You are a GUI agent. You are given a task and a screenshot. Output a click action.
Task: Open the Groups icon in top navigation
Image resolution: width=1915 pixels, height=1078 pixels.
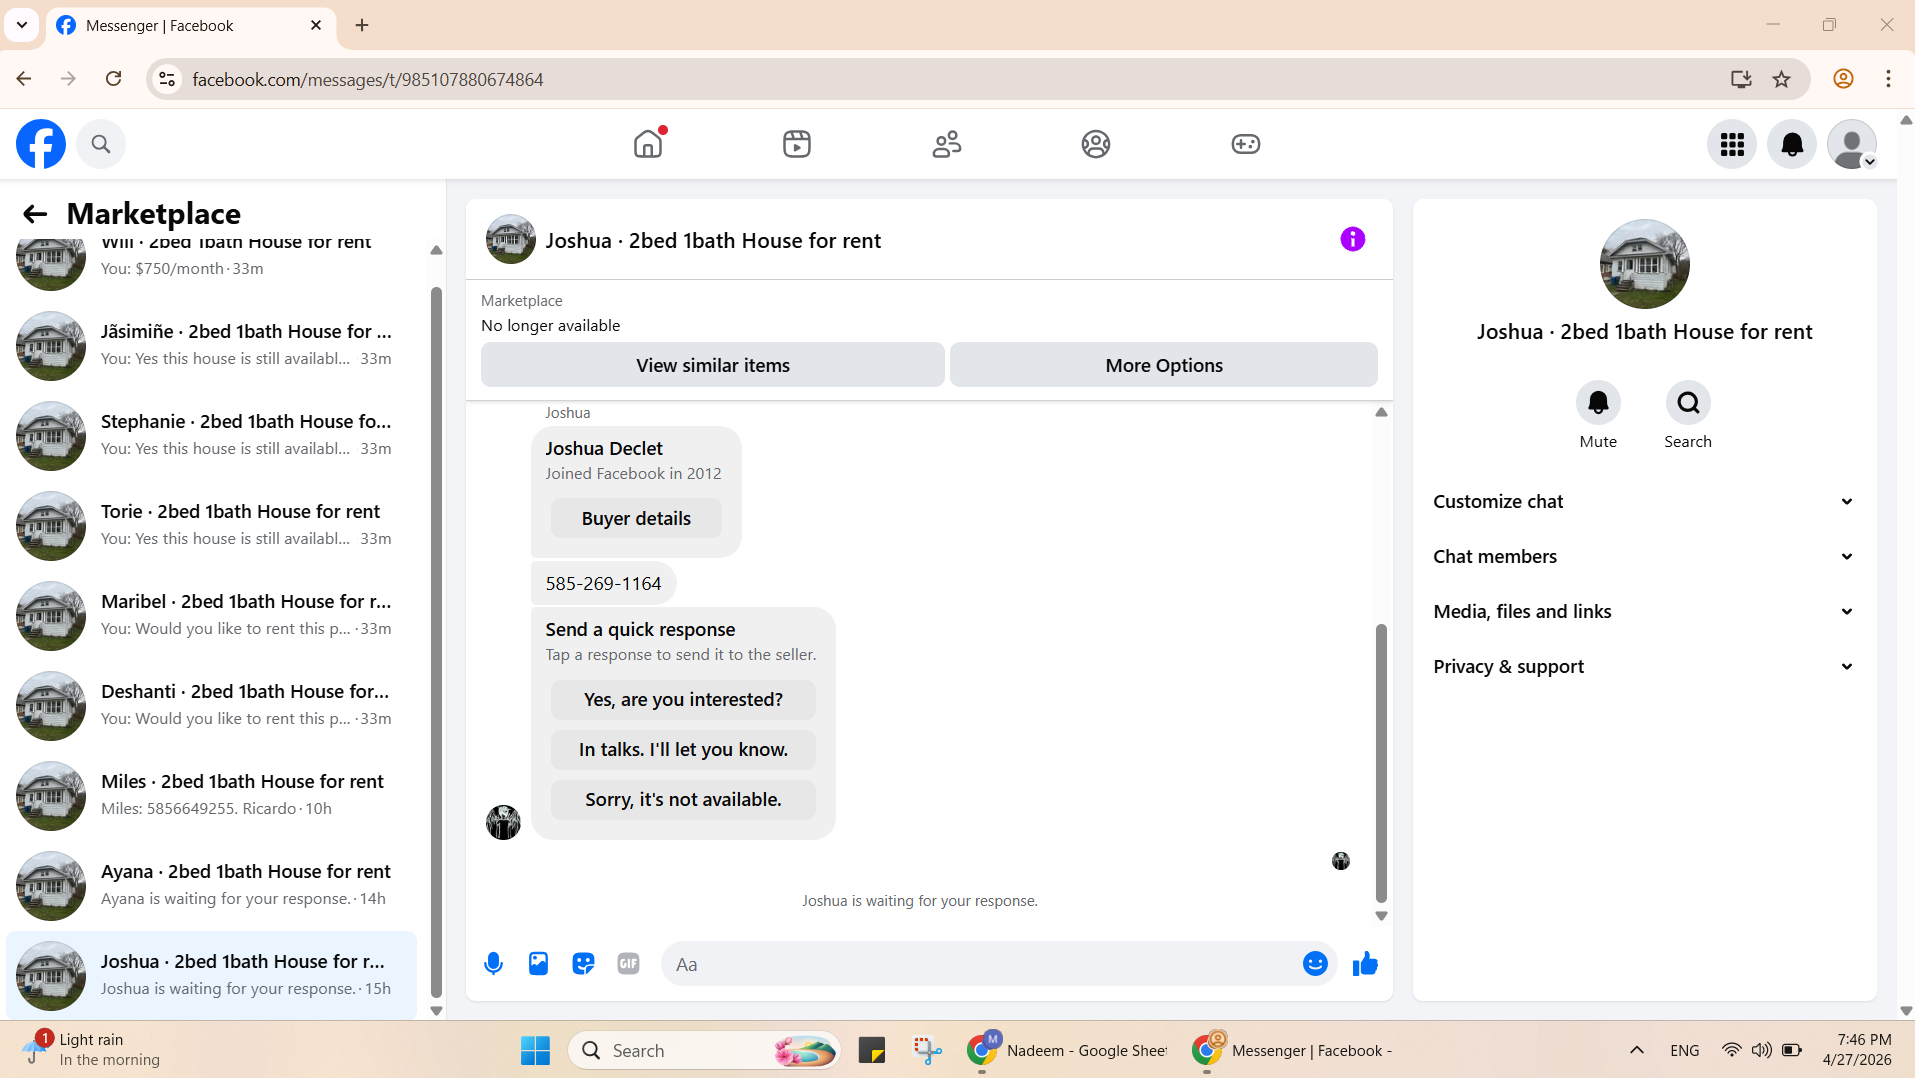[1096, 144]
